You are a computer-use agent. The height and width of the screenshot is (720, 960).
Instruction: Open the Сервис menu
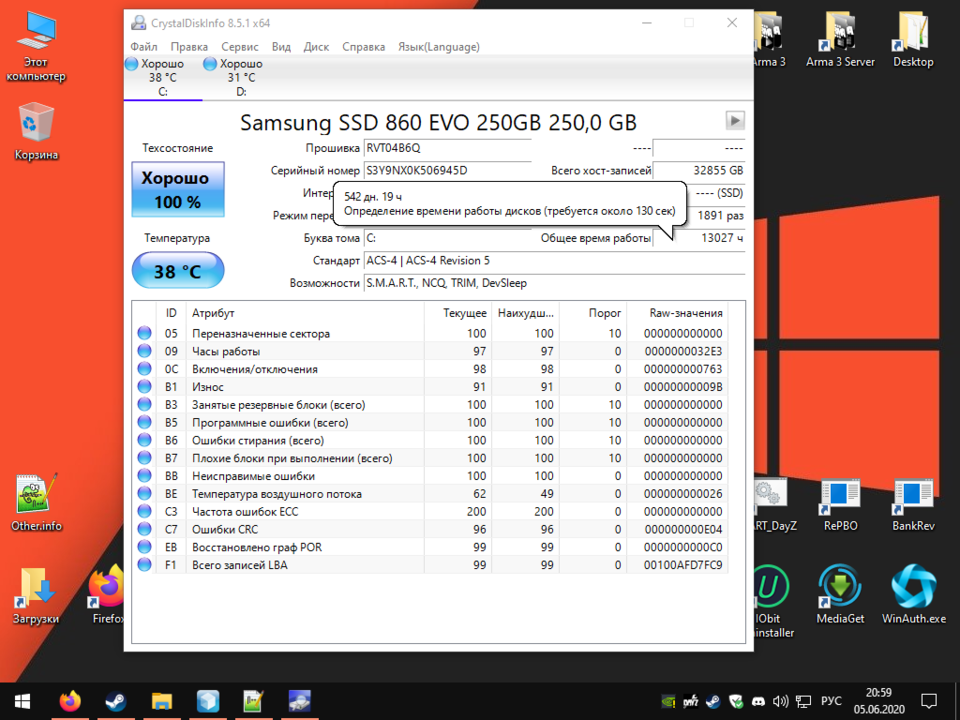pyautogui.click(x=240, y=47)
